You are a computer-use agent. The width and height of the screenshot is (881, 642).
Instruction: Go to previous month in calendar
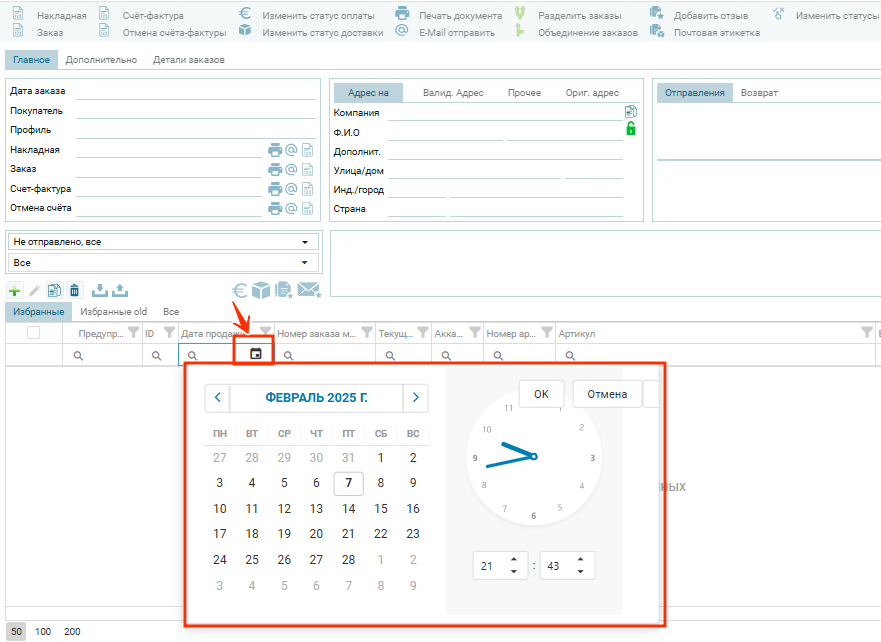click(x=218, y=398)
